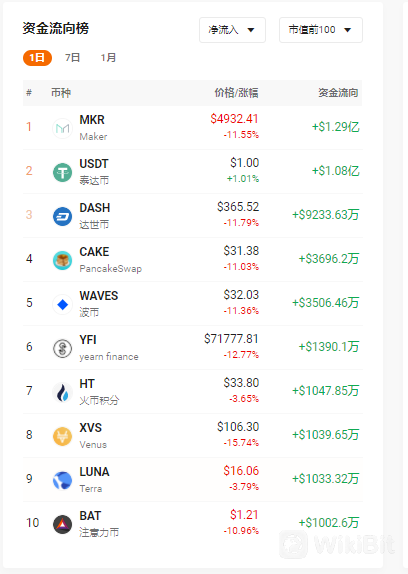The image size is (408, 574).
Task: Click the BAT triangle icon
Action: [x=63, y=524]
